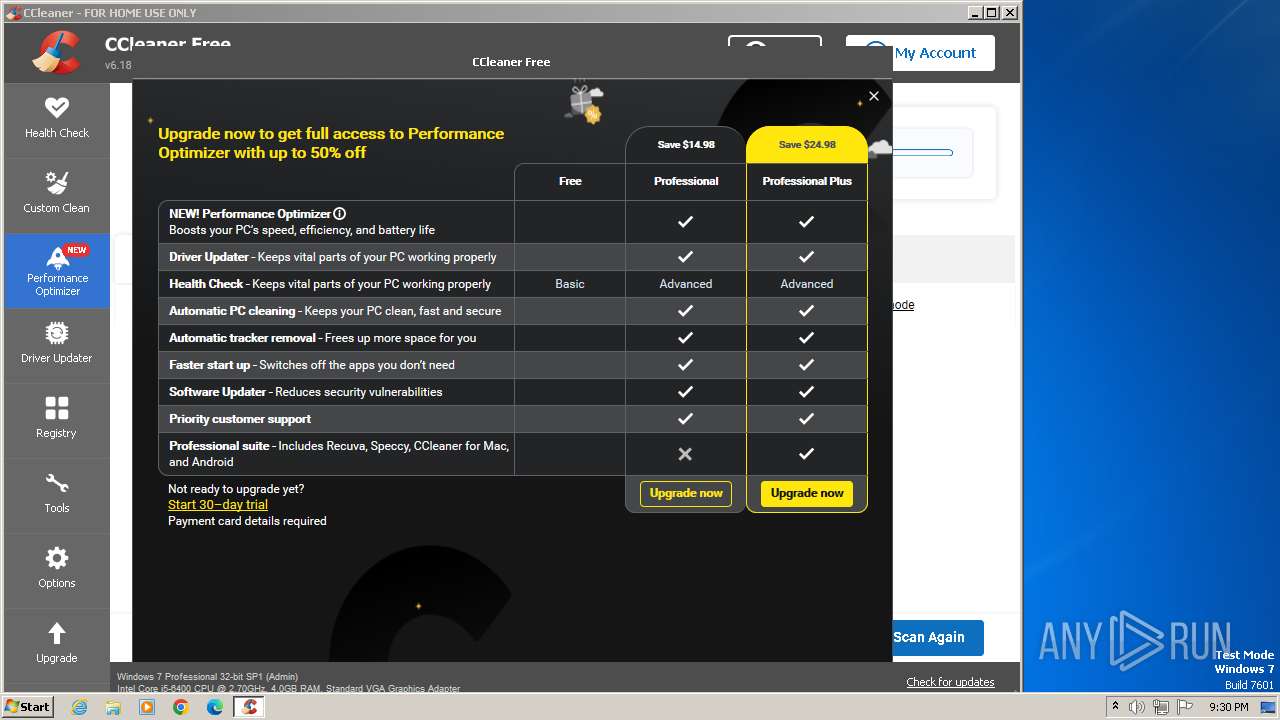The image size is (1280, 720).
Task: Click the Basic cell under Free
Action: 570,284
